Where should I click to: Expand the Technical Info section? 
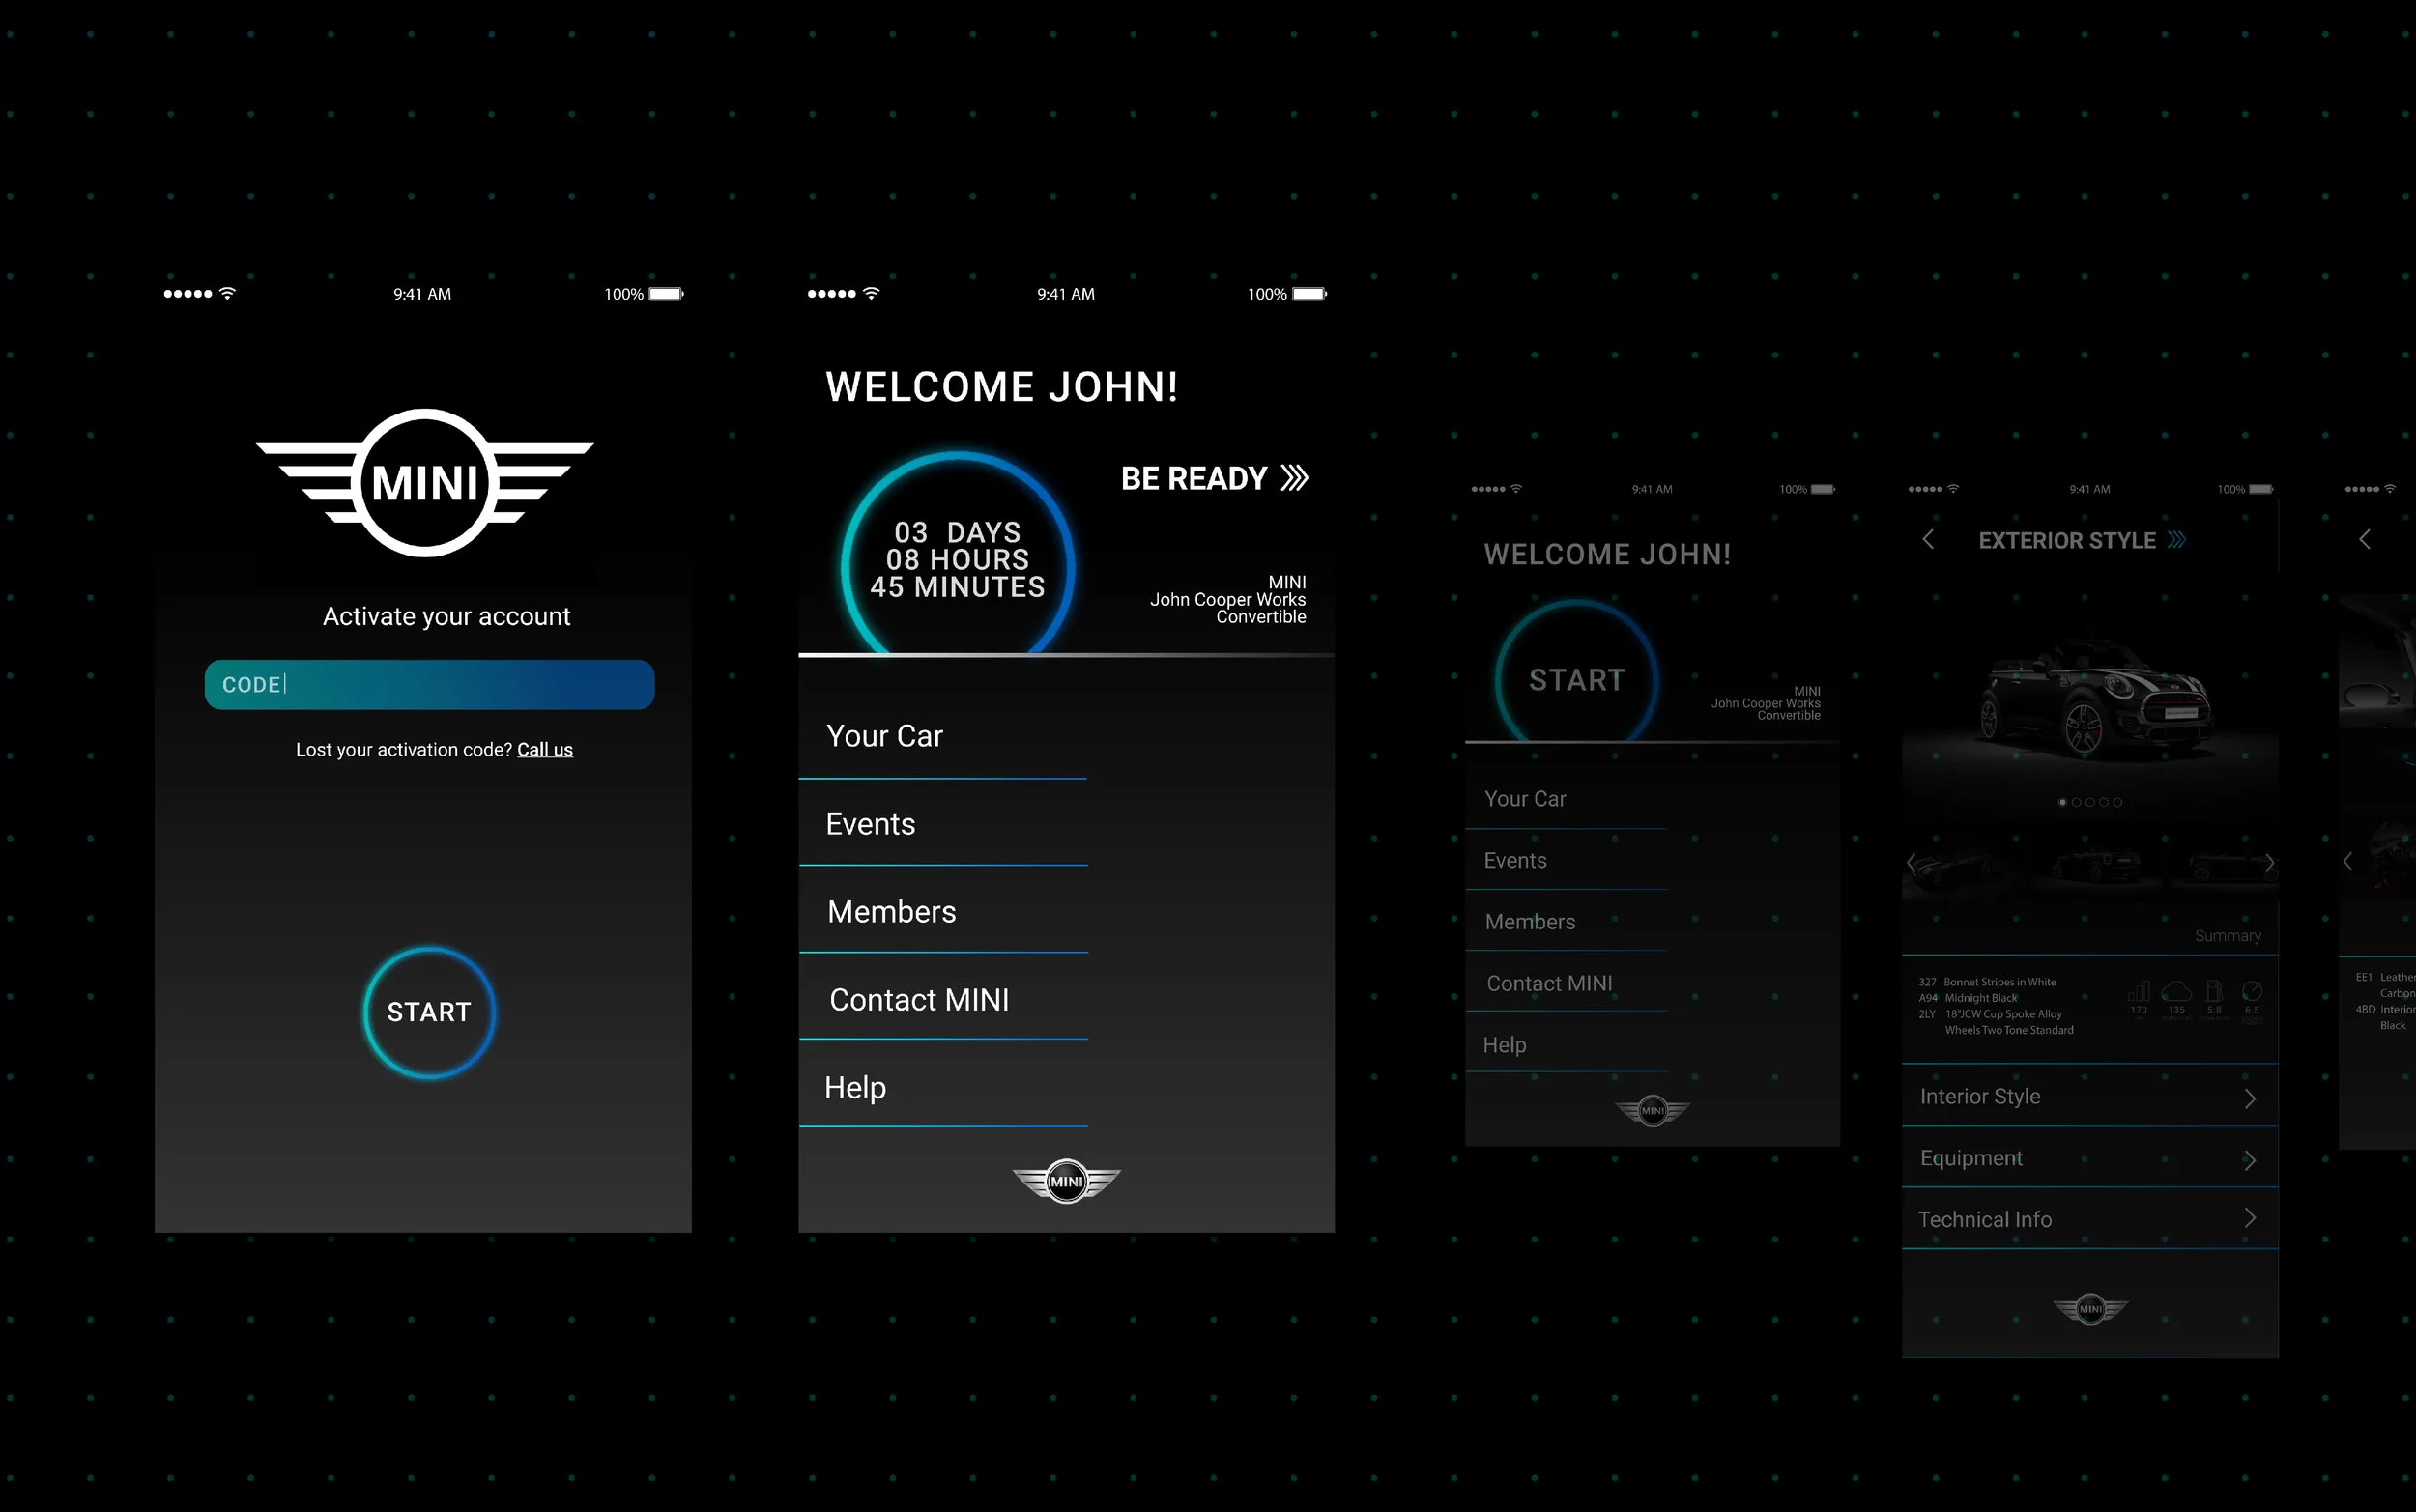tap(2090, 1219)
